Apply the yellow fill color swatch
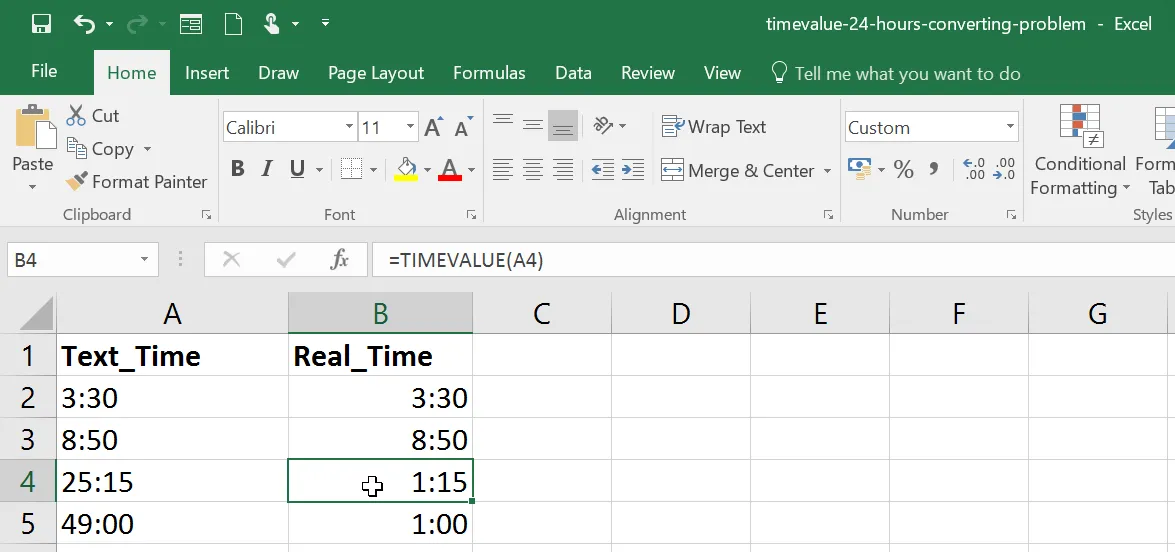 (x=406, y=169)
